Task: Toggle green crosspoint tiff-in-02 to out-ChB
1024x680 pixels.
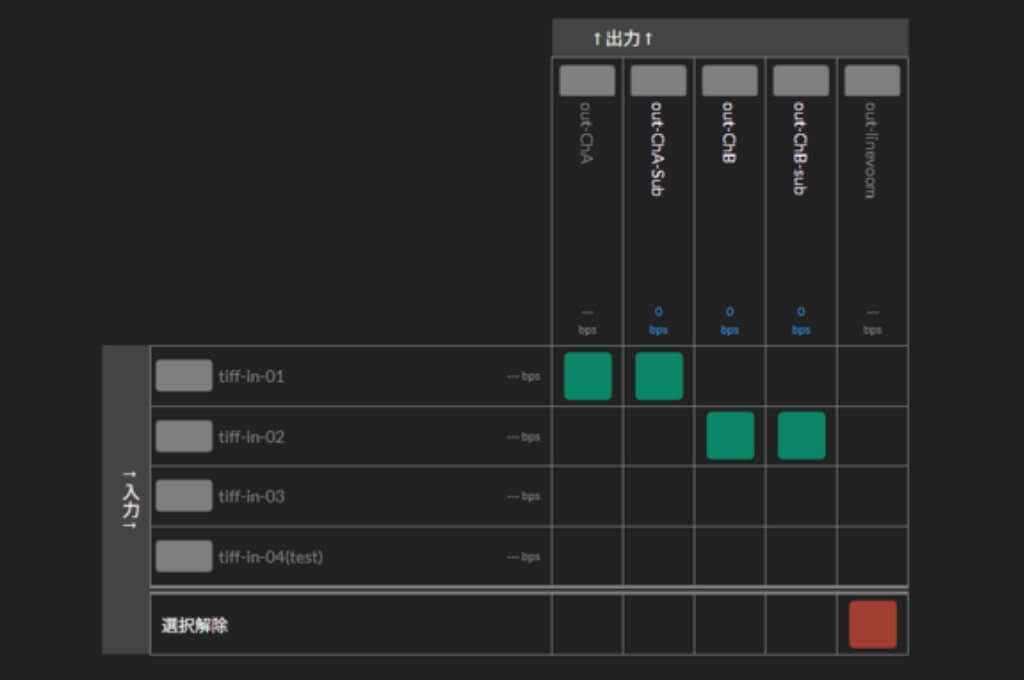Action: click(x=730, y=436)
